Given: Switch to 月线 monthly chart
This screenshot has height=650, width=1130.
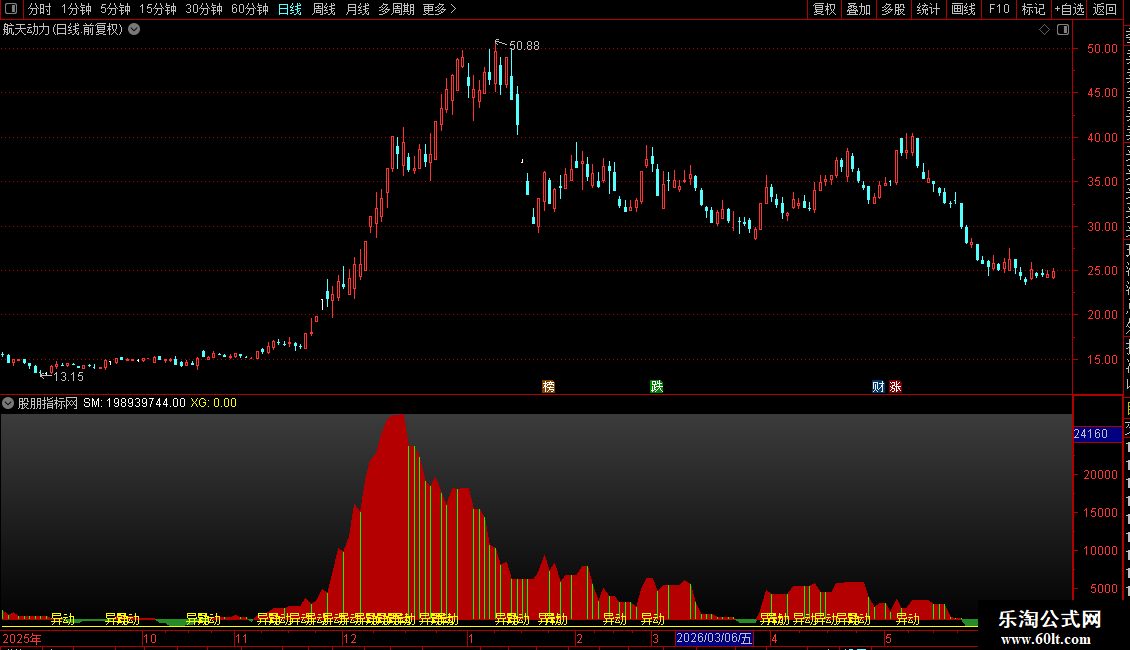Looking at the screenshot, I should pos(357,9).
